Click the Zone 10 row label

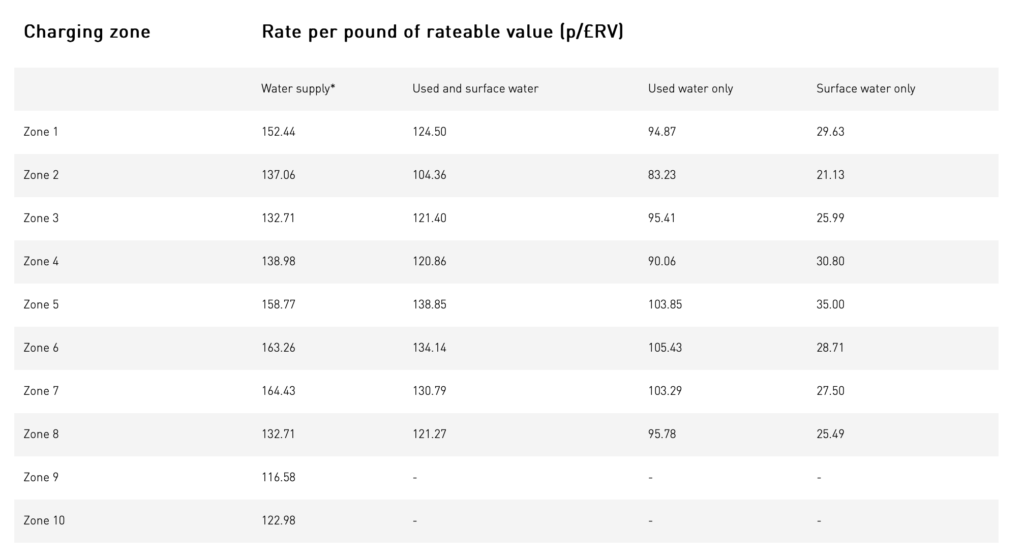44,521
